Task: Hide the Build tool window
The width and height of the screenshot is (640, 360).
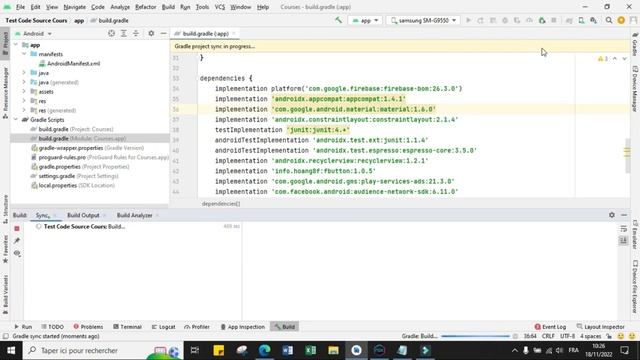Action: (x=624, y=215)
